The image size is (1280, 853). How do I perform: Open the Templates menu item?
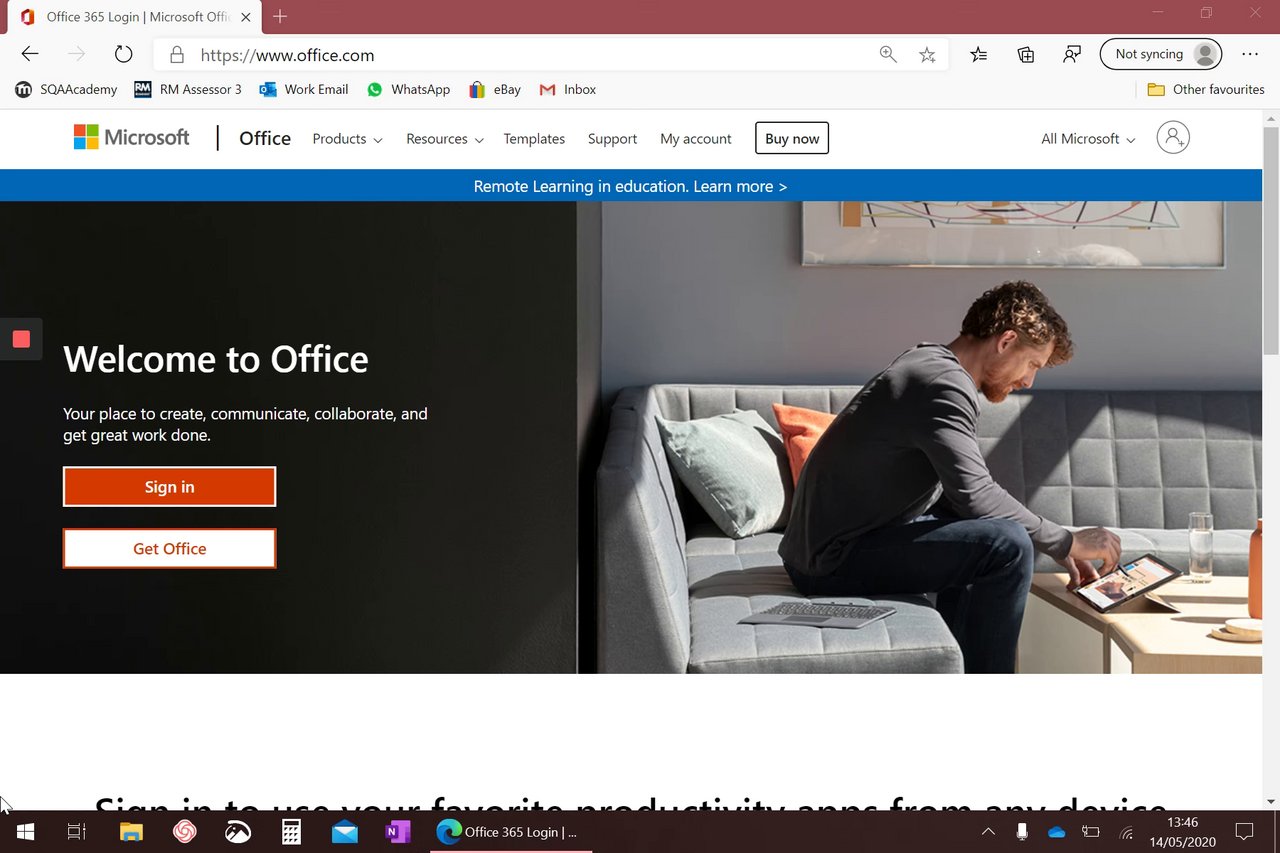[534, 139]
